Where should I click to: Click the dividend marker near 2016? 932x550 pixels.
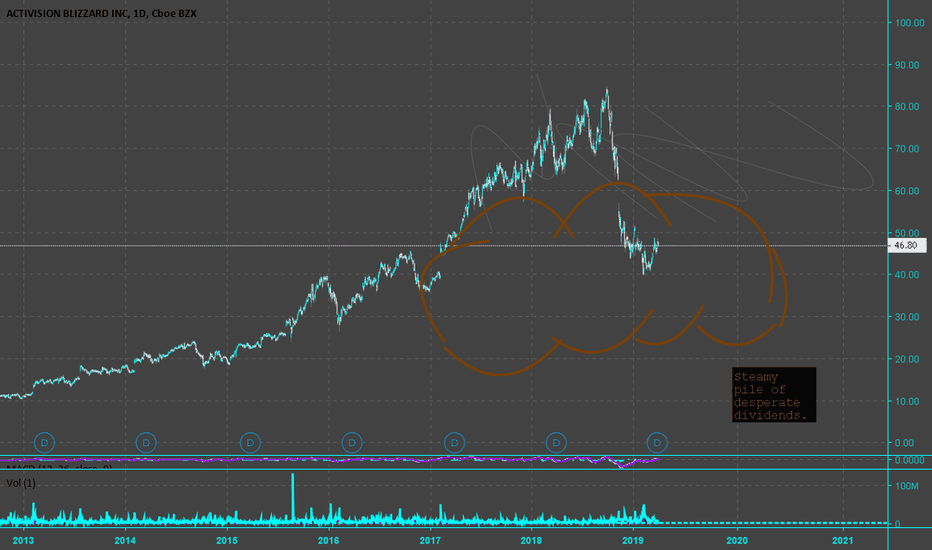click(352, 442)
